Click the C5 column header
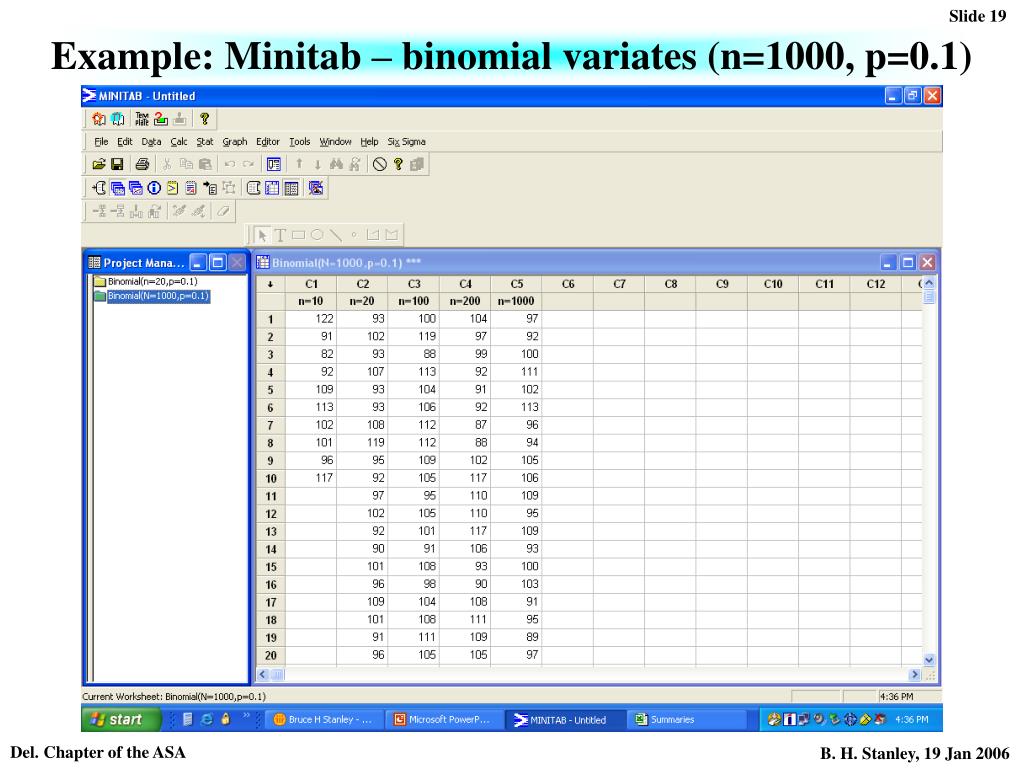Viewport: 1024px width, 768px height. pos(517,284)
